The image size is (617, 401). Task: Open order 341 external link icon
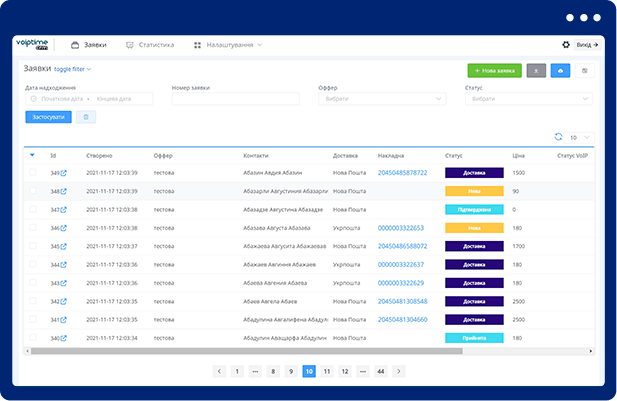click(x=63, y=320)
